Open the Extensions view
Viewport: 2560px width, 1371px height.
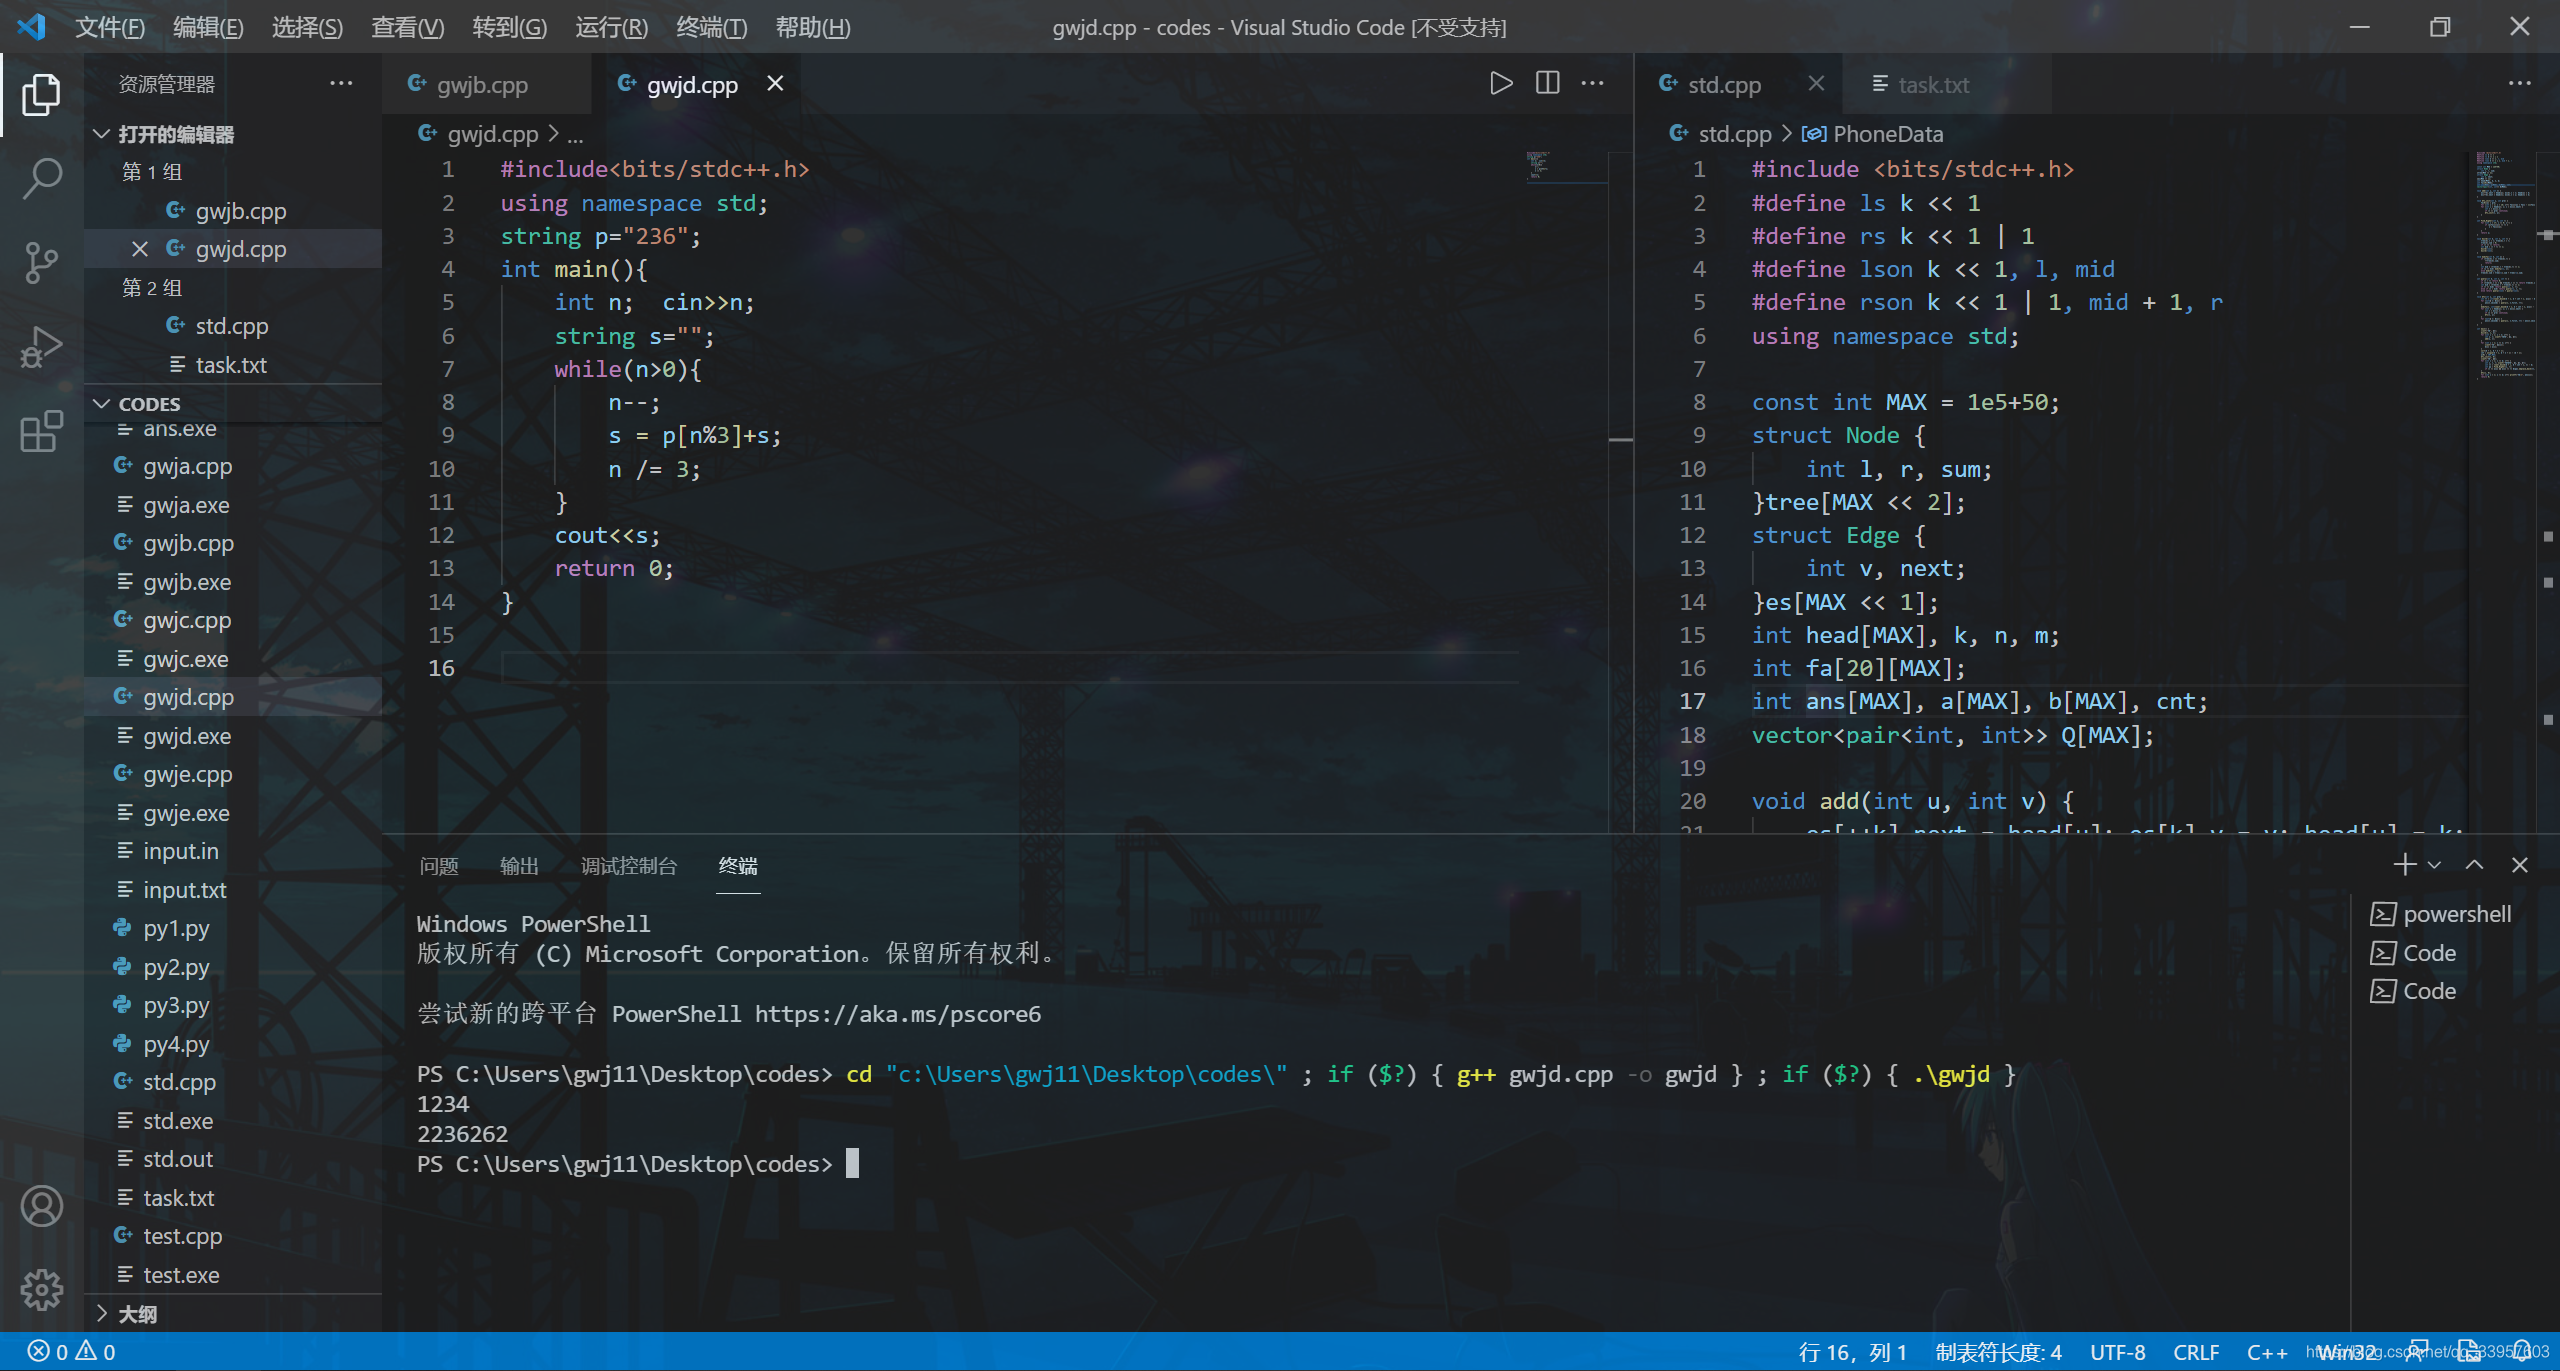pos(41,432)
